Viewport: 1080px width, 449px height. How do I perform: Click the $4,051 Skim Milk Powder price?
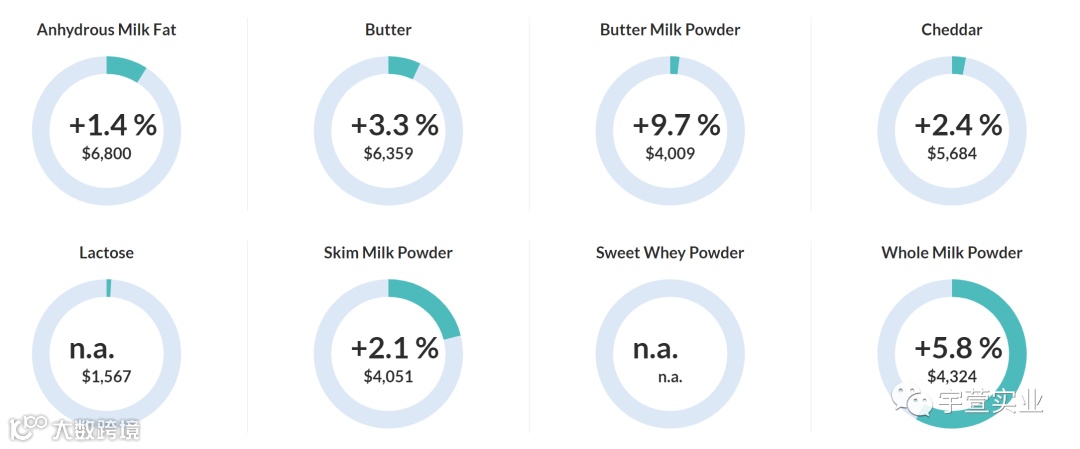388,376
